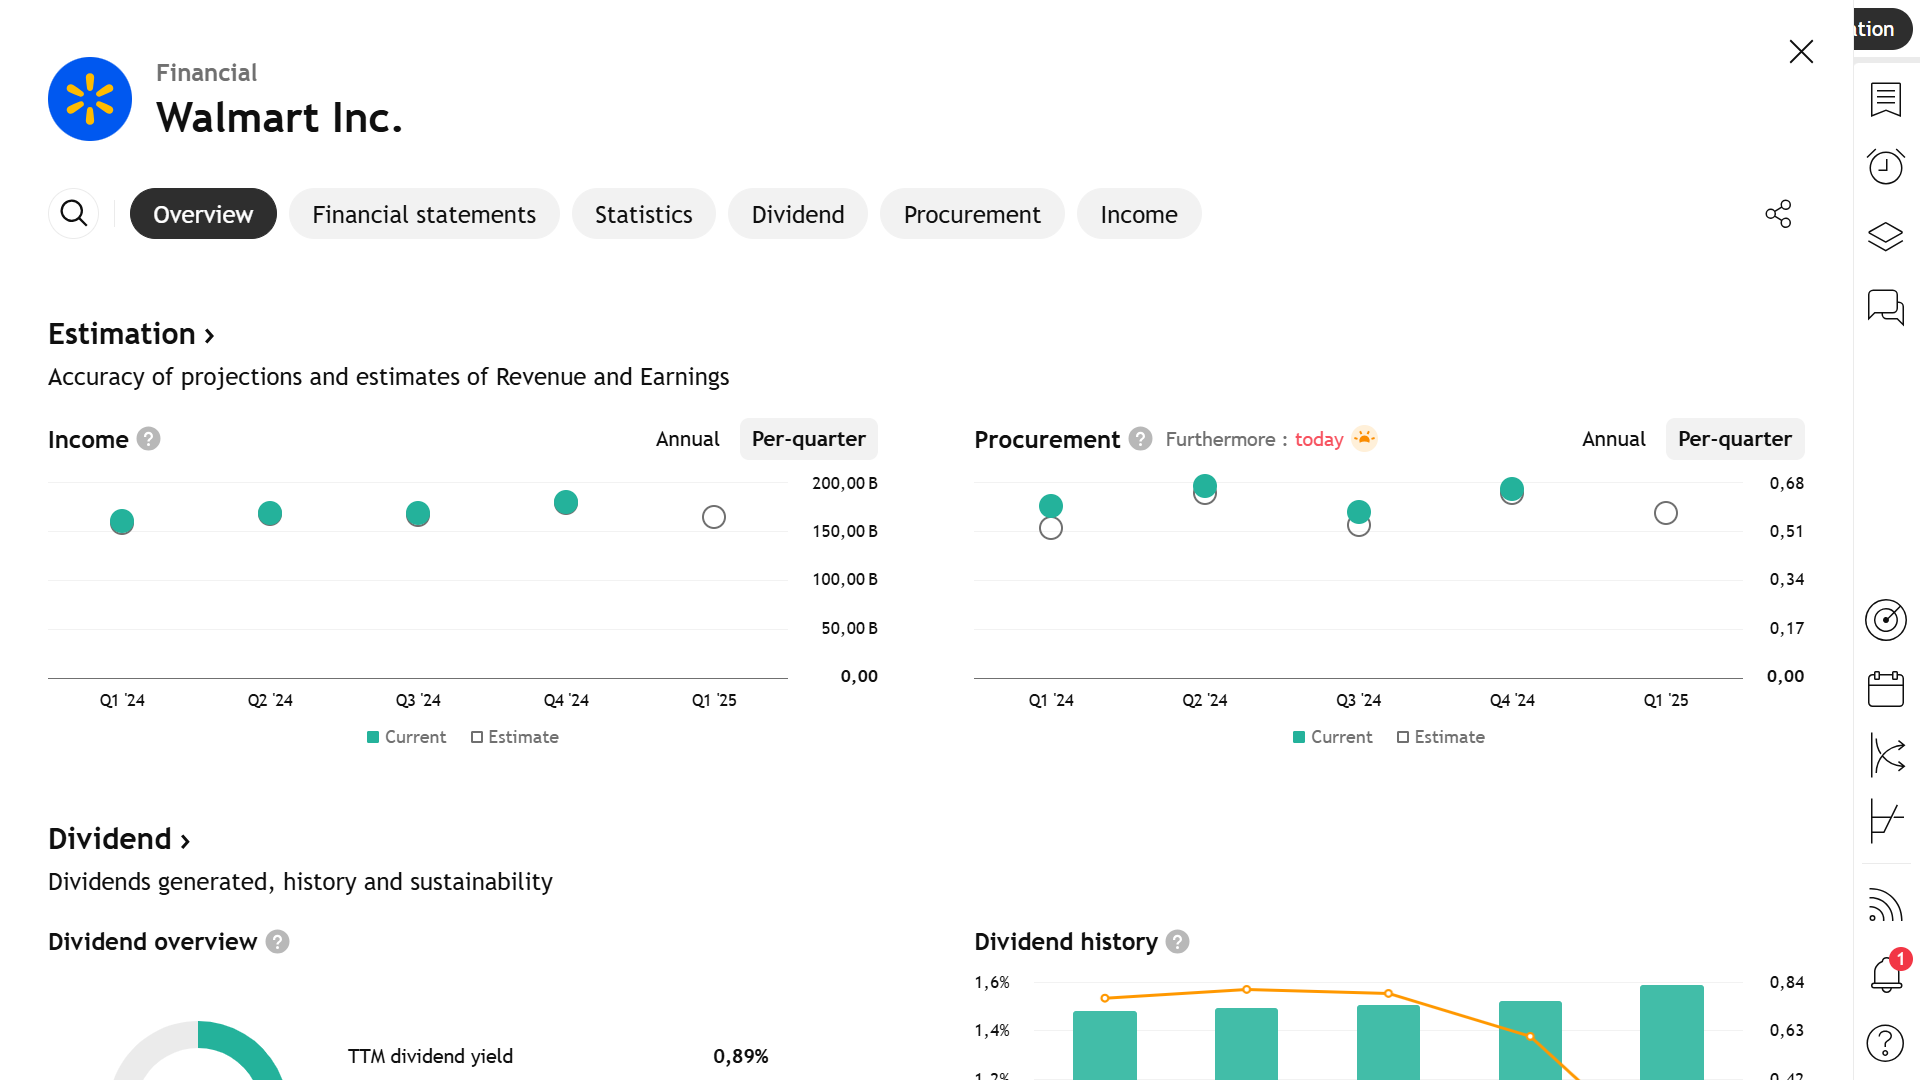Viewport: 1920px width, 1080px height.
Task: Open the watchlist icon in sidebar
Action: point(1886,100)
